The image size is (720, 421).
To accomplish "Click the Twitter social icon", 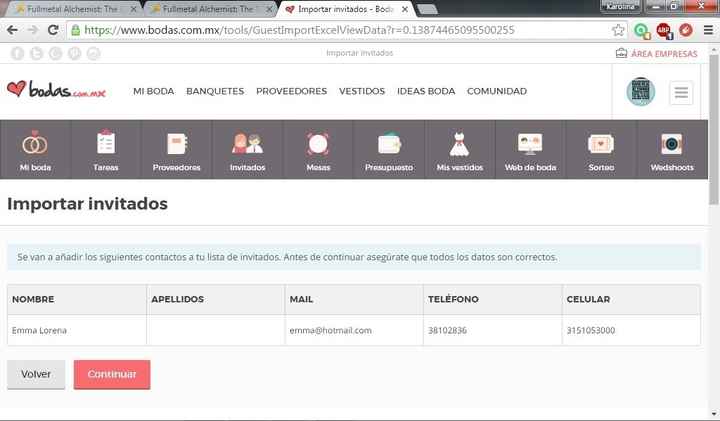I will 36,54.
